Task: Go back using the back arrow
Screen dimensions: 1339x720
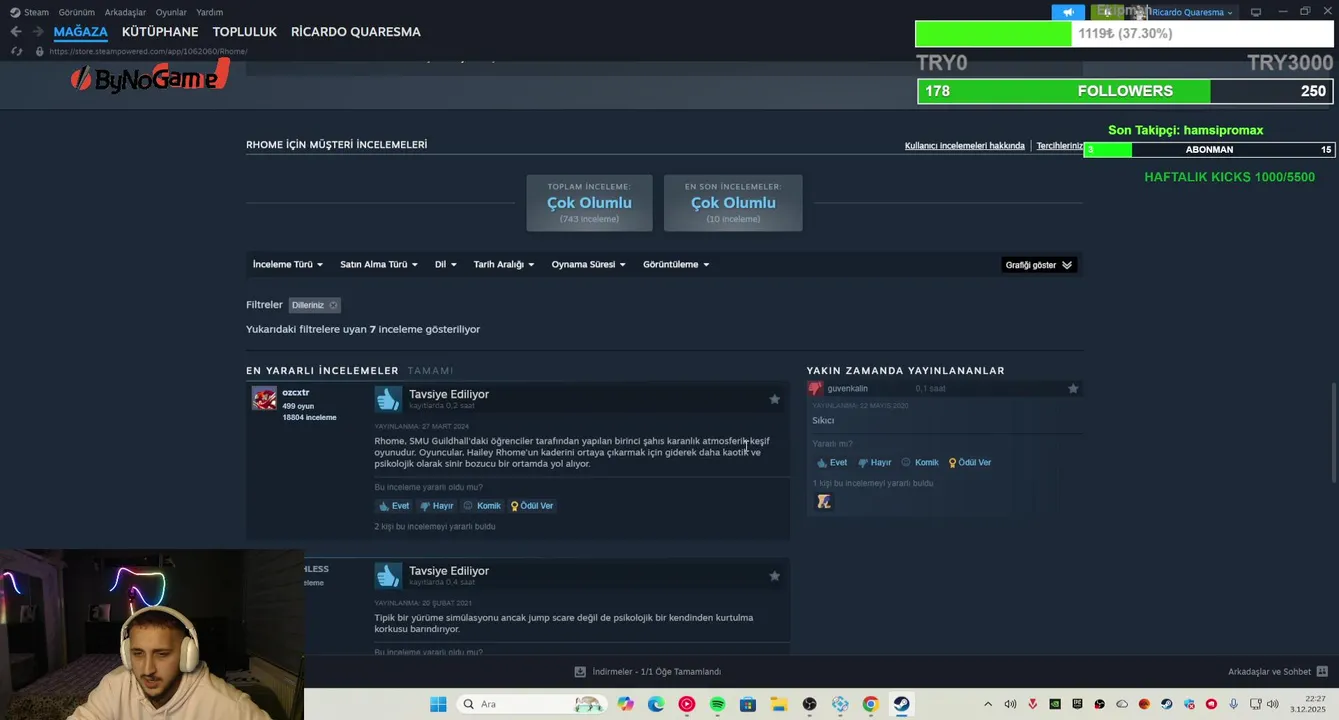Action: (16, 32)
